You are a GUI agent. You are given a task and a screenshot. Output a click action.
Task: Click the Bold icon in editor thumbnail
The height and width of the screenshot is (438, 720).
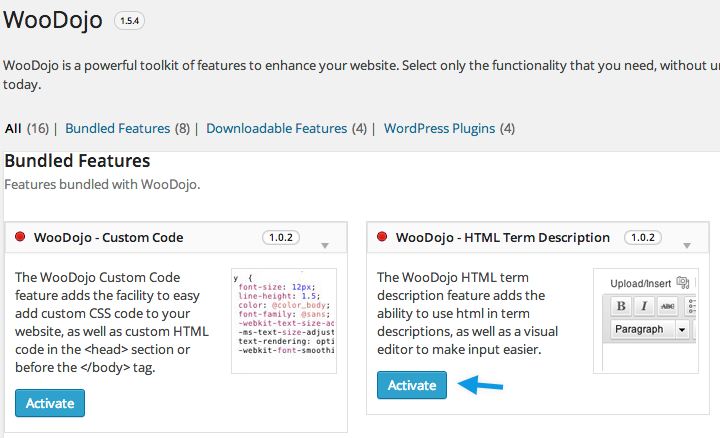tap(621, 306)
